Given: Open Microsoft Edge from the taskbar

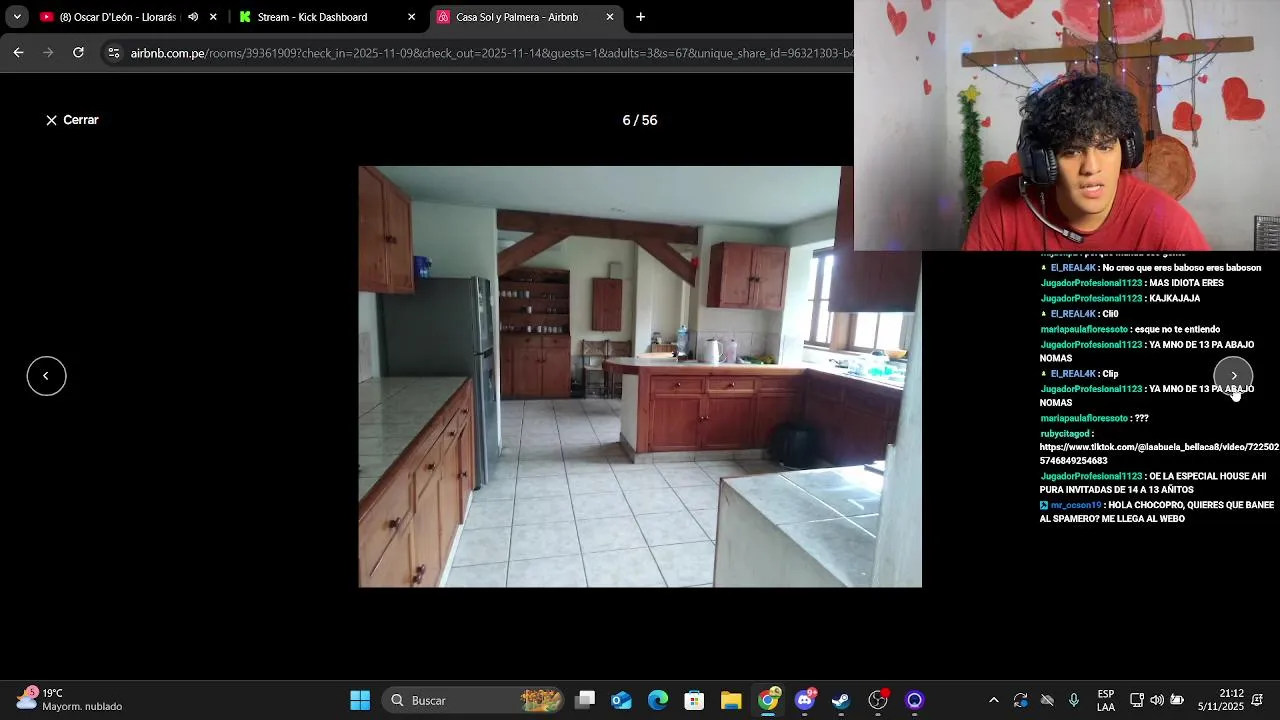Looking at the screenshot, I should point(658,700).
